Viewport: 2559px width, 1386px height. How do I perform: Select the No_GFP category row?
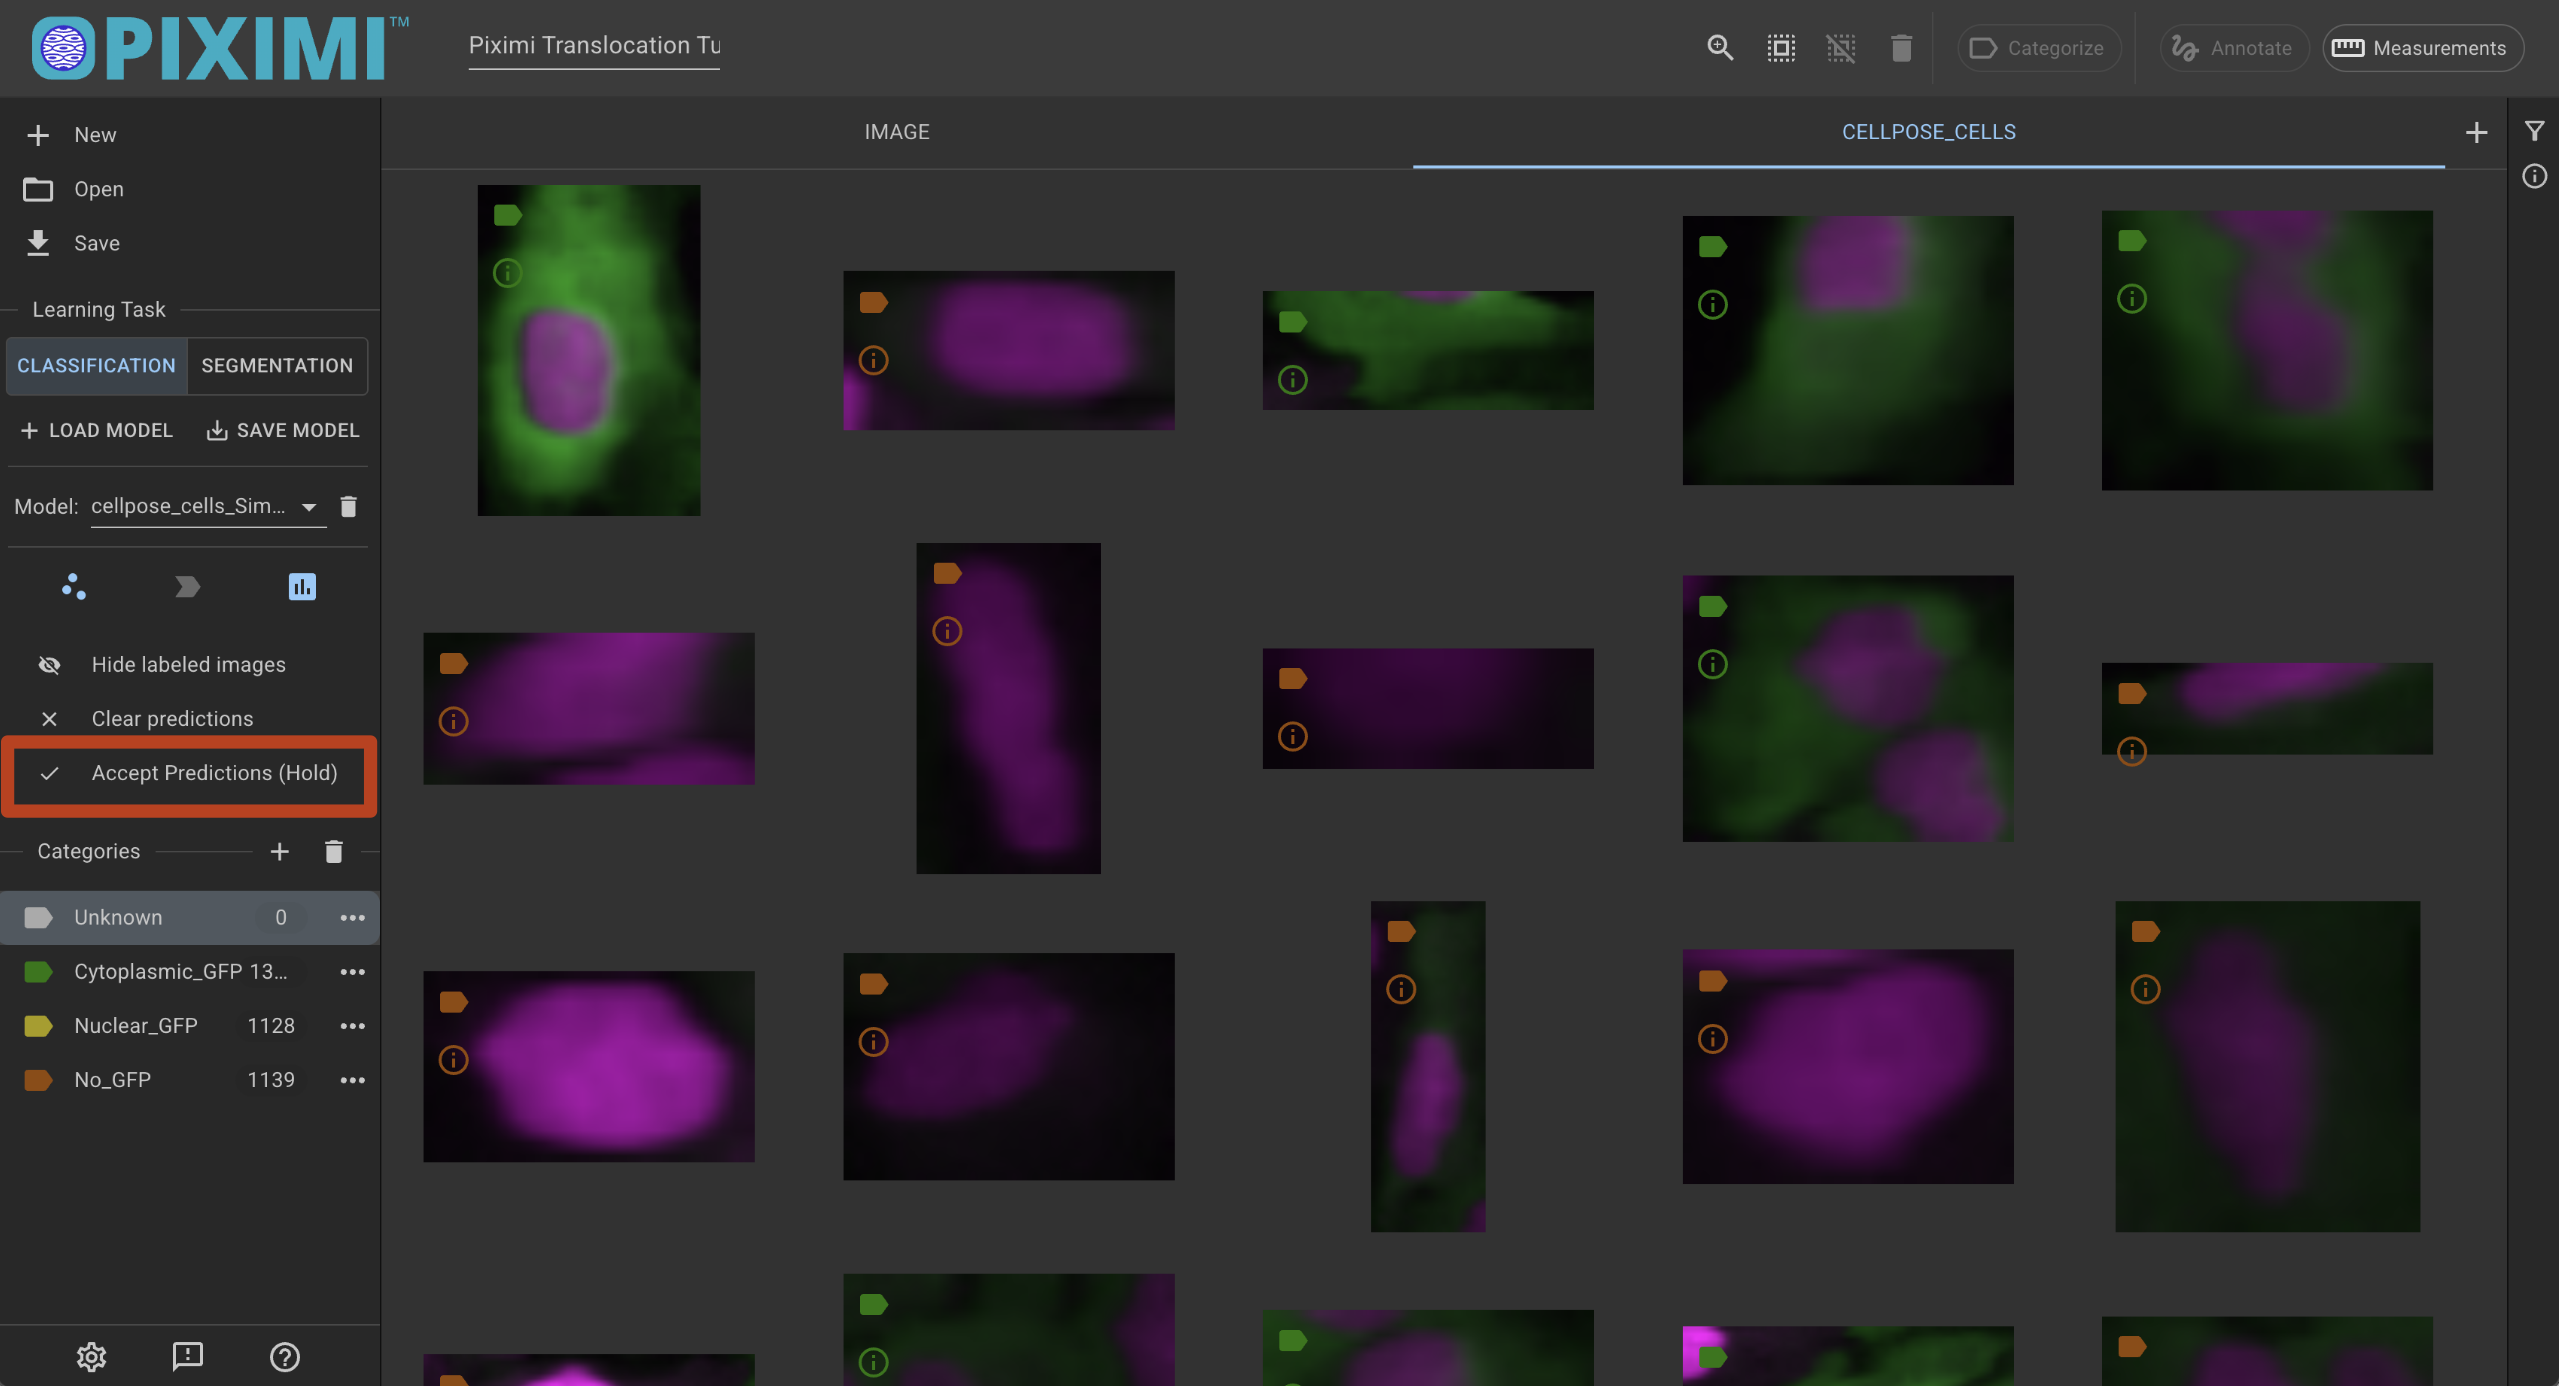coord(189,1079)
